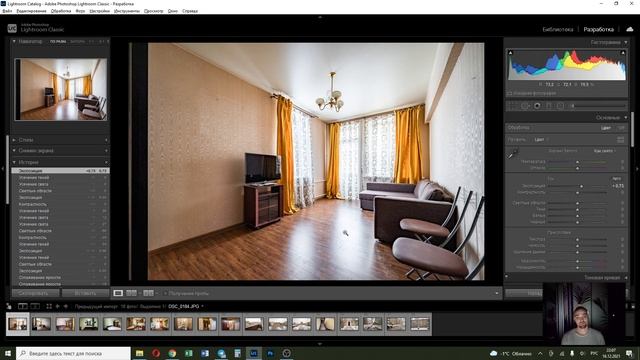The height and width of the screenshot is (360, 640).
Task: Select first thumbnail in the filmstrip
Action: pos(18,324)
